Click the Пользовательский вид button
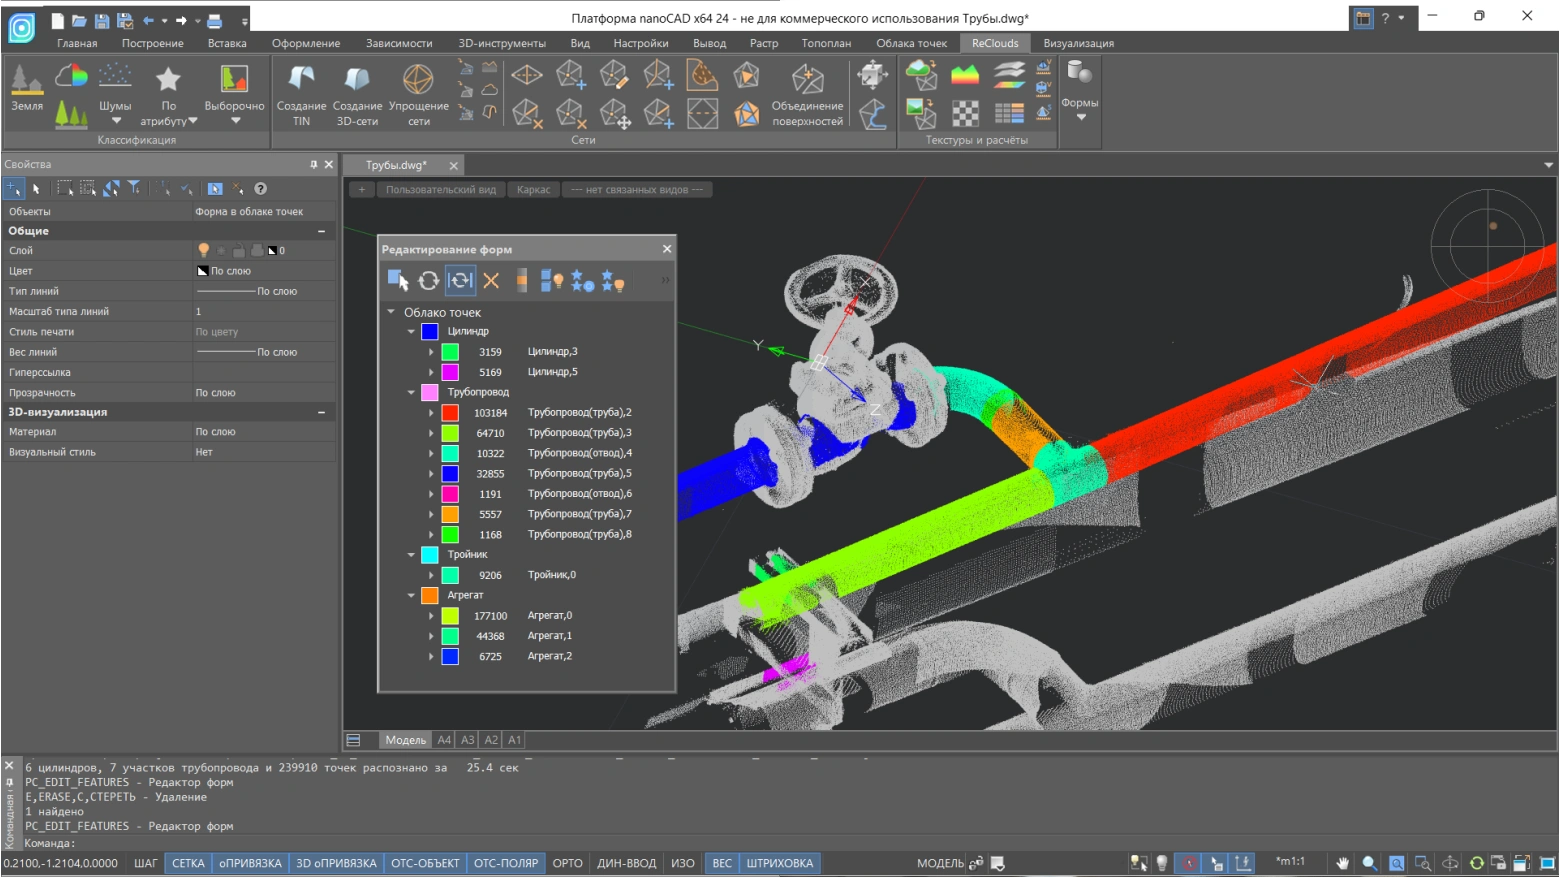Viewport: 1560px width, 877px height. [440, 190]
